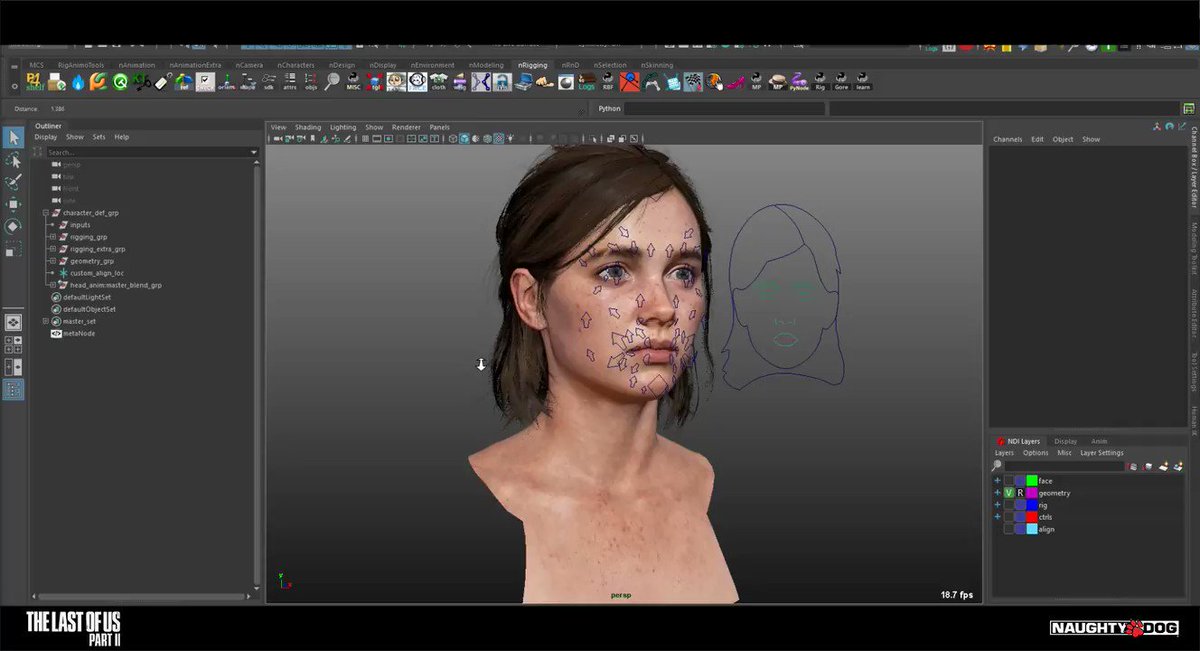Click the padlock shelf icon
The width and height of the screenshot is (1200, 651).
501,83
